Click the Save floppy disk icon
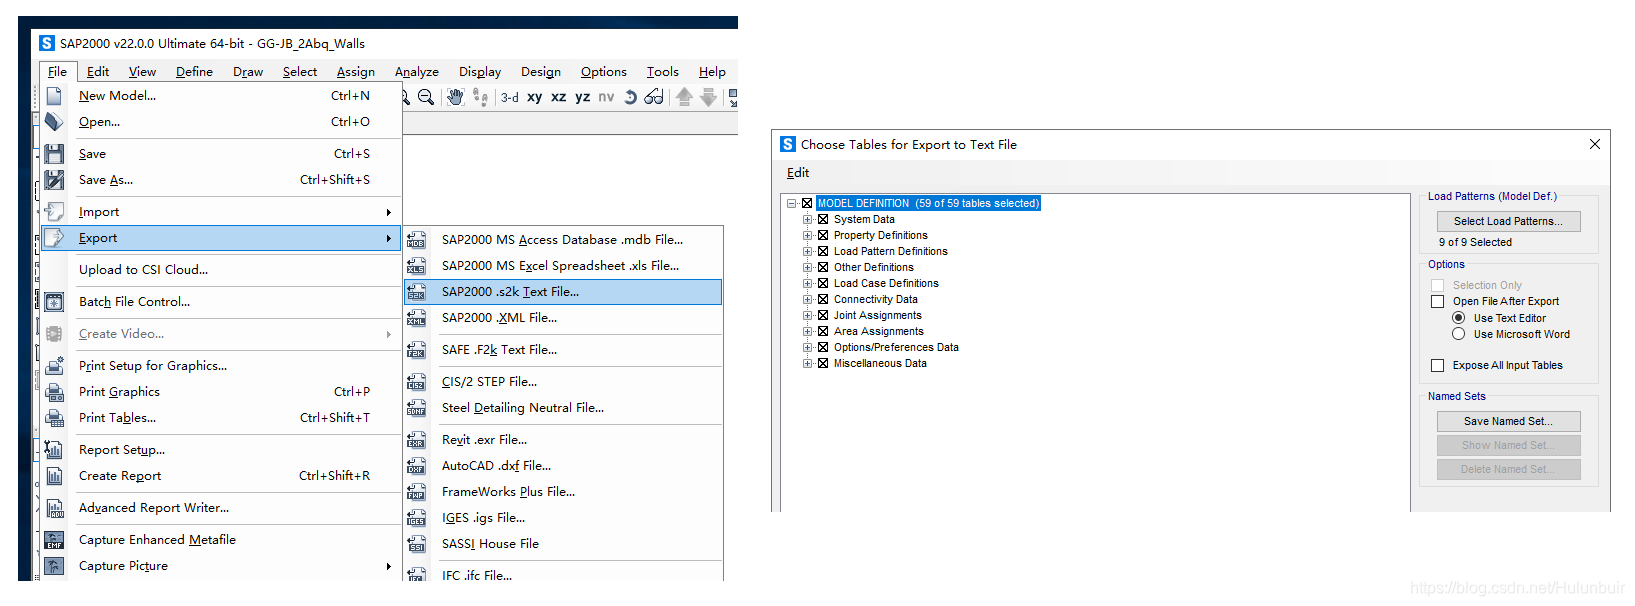 tap(54, 154)
